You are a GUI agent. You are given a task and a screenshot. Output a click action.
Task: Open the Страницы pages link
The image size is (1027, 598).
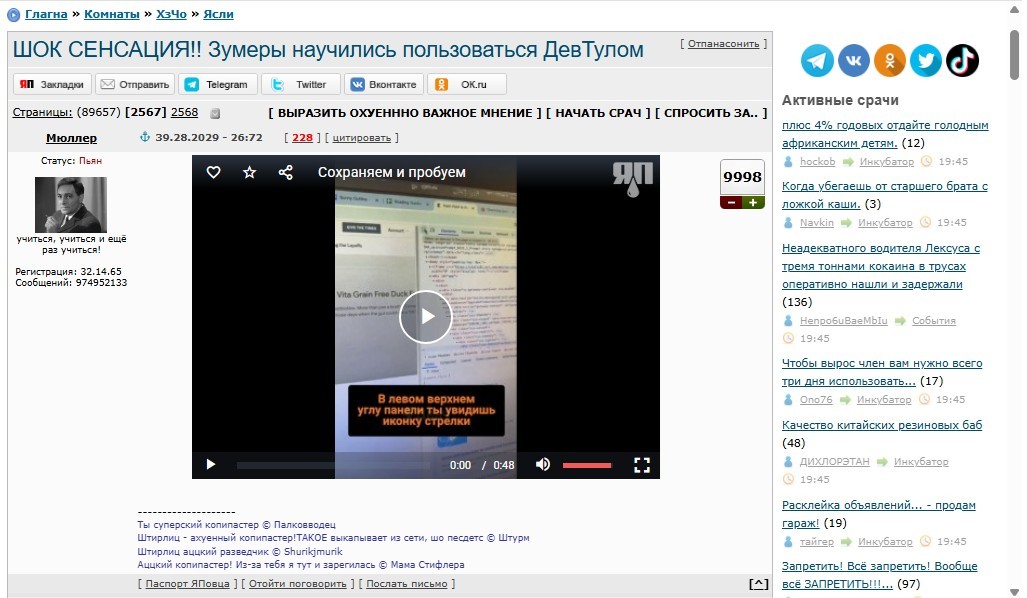tap(43, 112)
